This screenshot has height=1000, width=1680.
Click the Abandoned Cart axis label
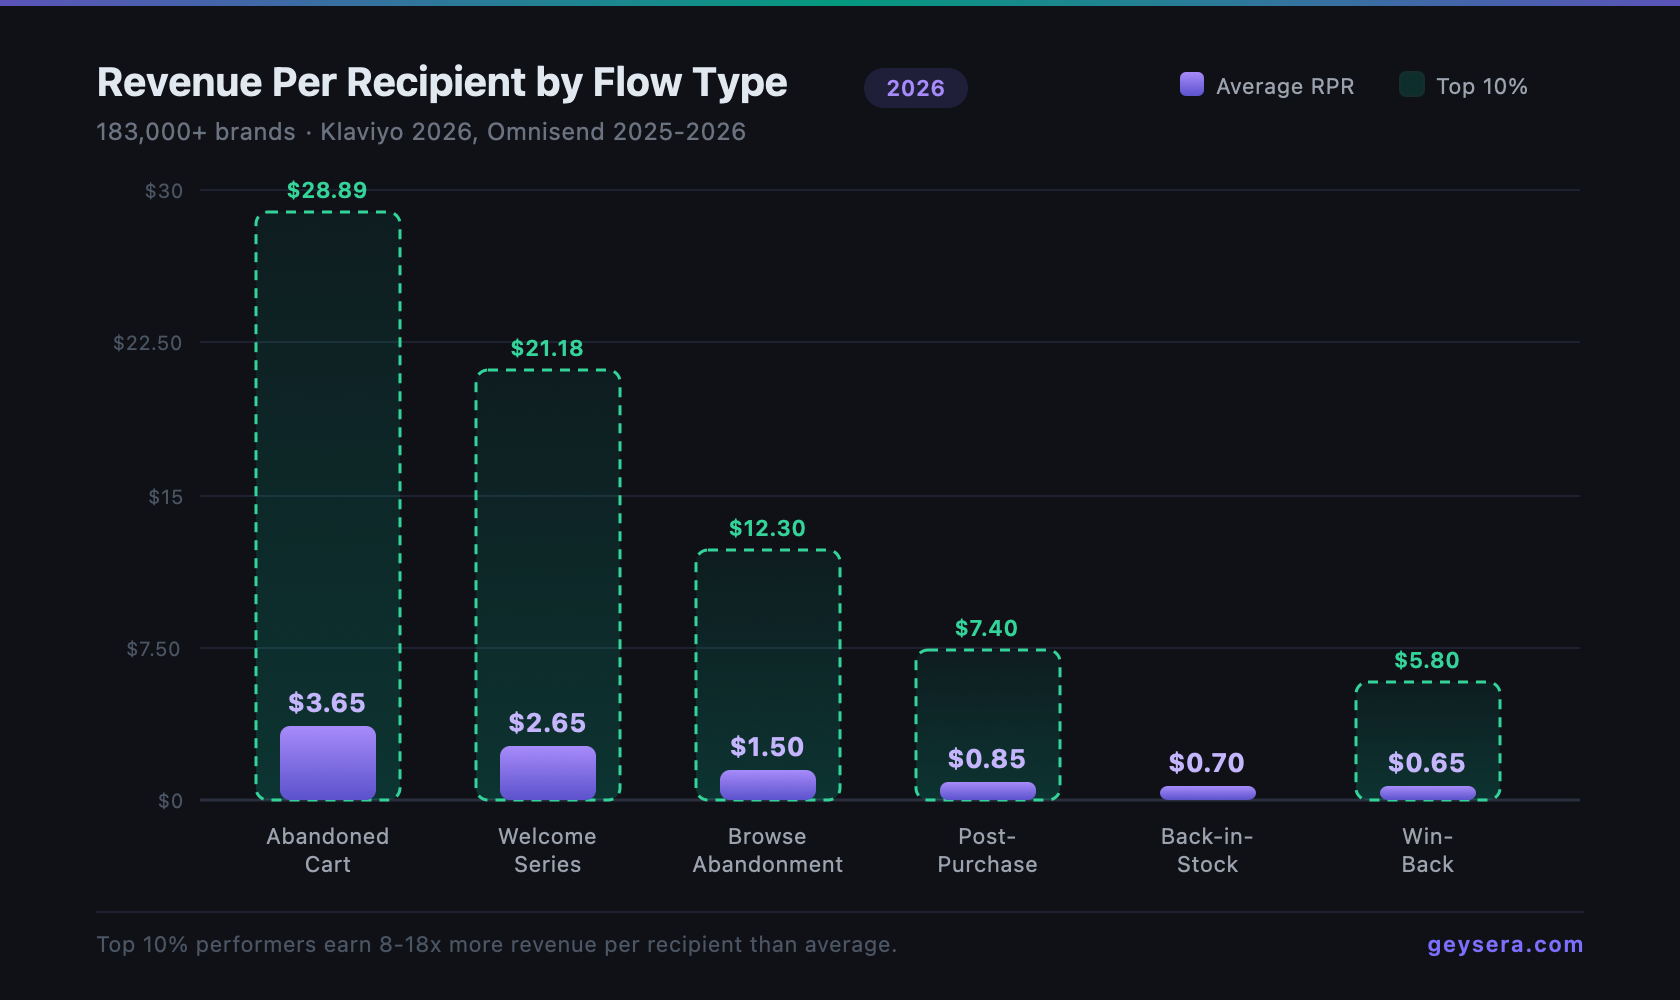pyautogui.click(x=328, y=850)
